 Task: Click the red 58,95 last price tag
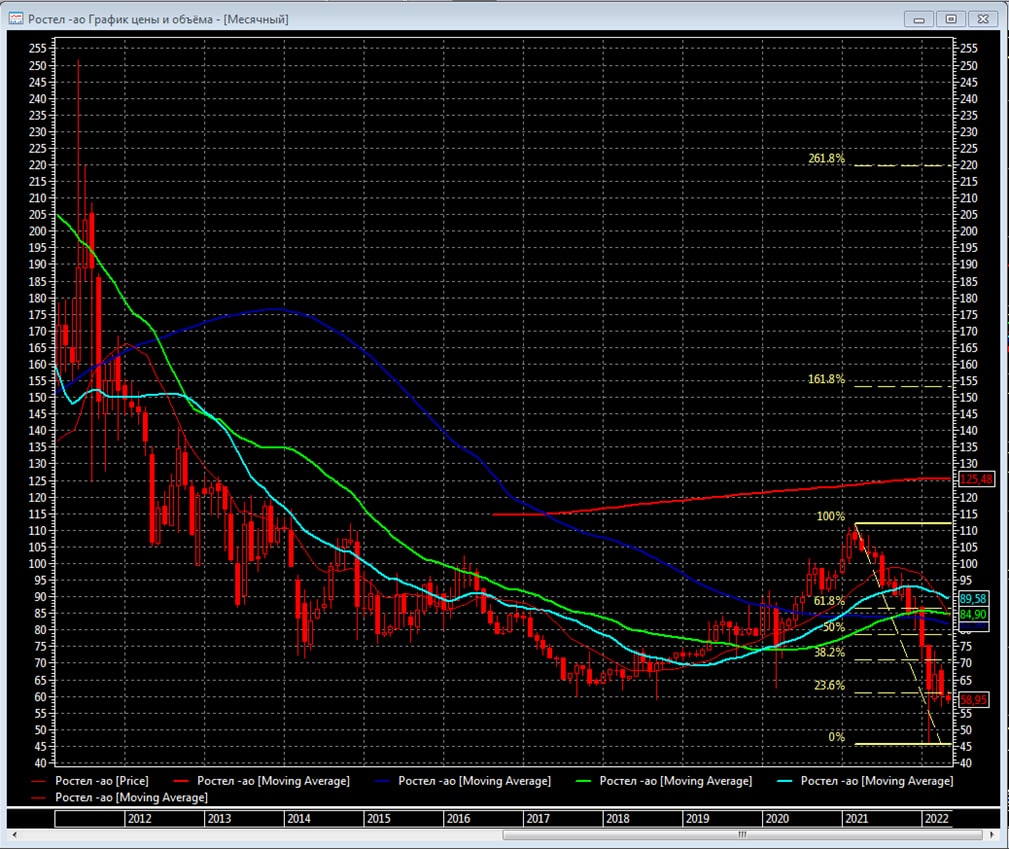973,700
